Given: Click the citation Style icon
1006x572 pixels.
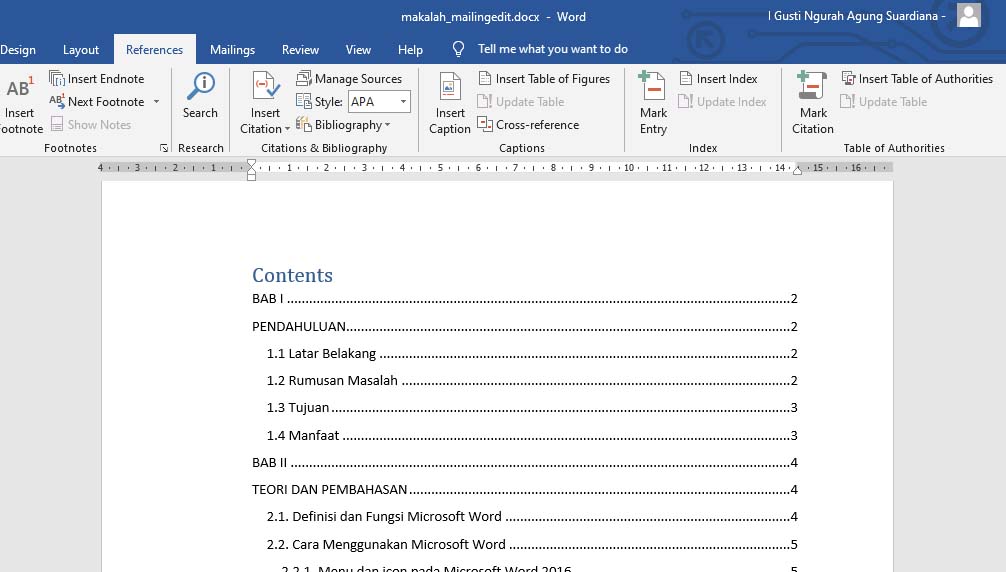Looking at the screenshot, I should pyautogui.click(x=303, y=101).
